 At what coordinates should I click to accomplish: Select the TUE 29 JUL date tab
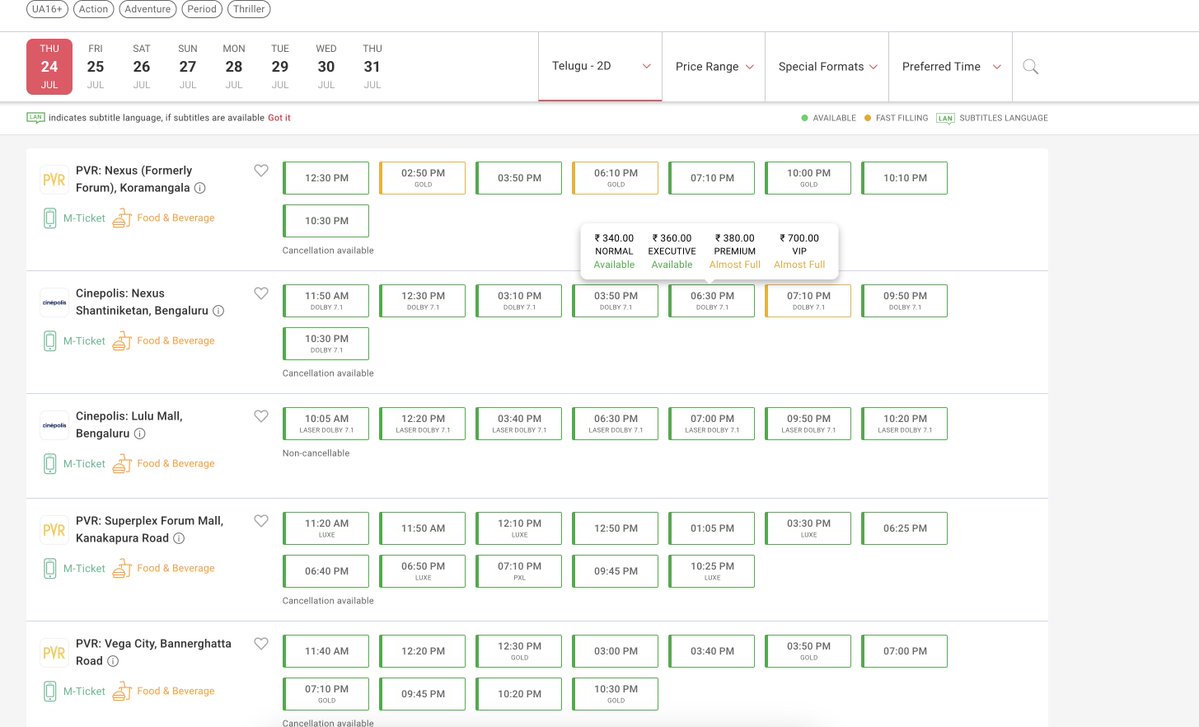click(x=280, y=67)
